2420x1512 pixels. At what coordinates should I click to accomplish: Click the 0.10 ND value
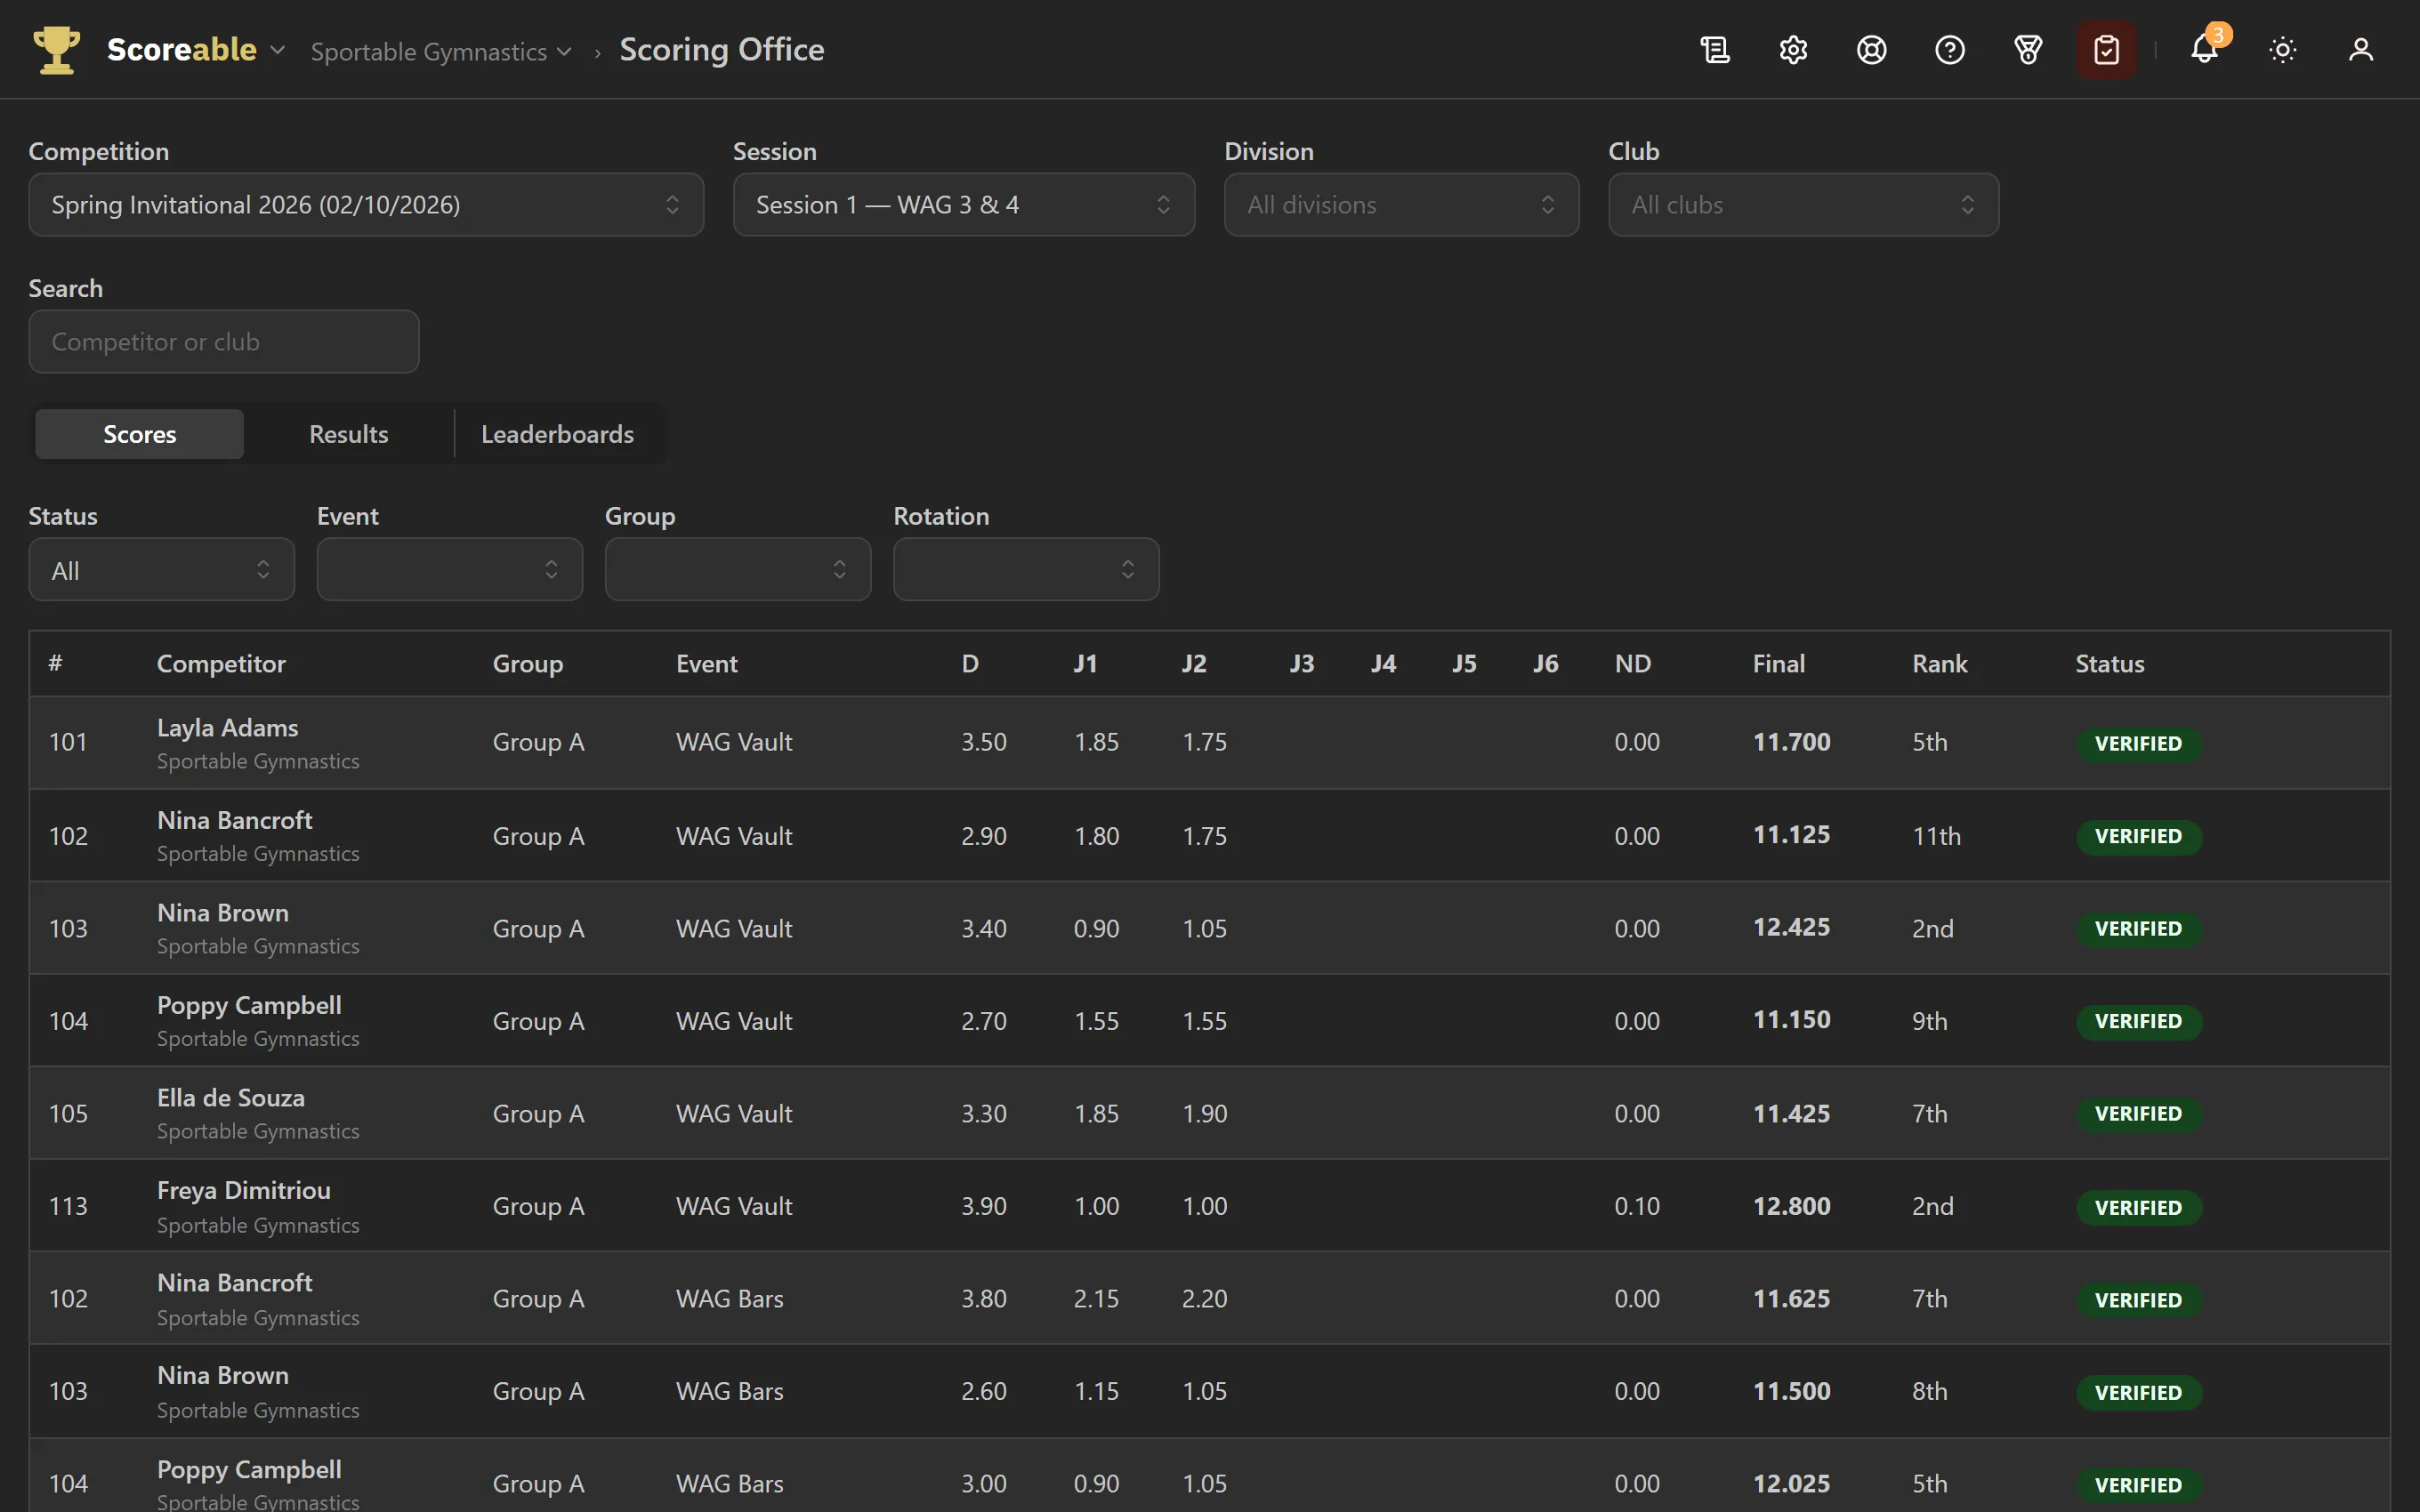(x=1636, y=1206)
